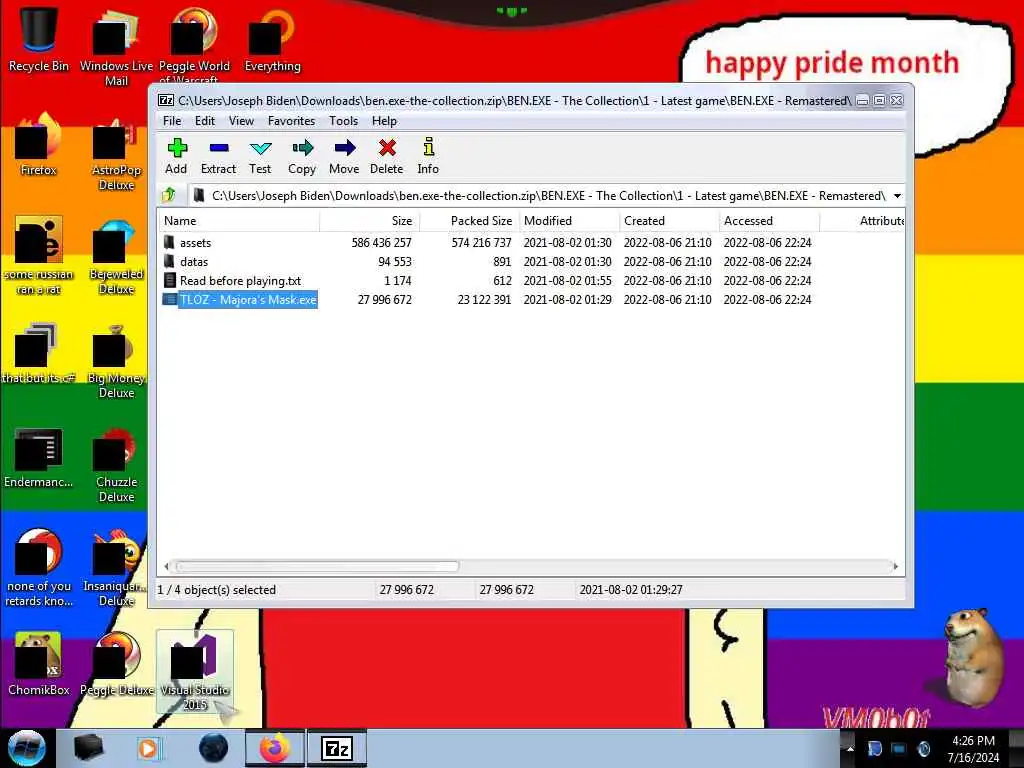Click size value 586 436 257
The width and height of the screenshot is (1024, 768).
381,243
